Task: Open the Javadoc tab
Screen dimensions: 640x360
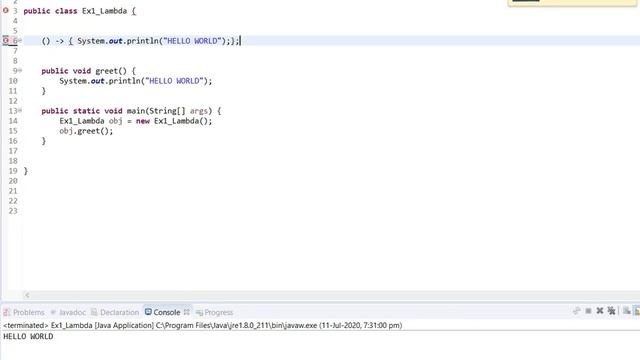Action: pos(68,312)
